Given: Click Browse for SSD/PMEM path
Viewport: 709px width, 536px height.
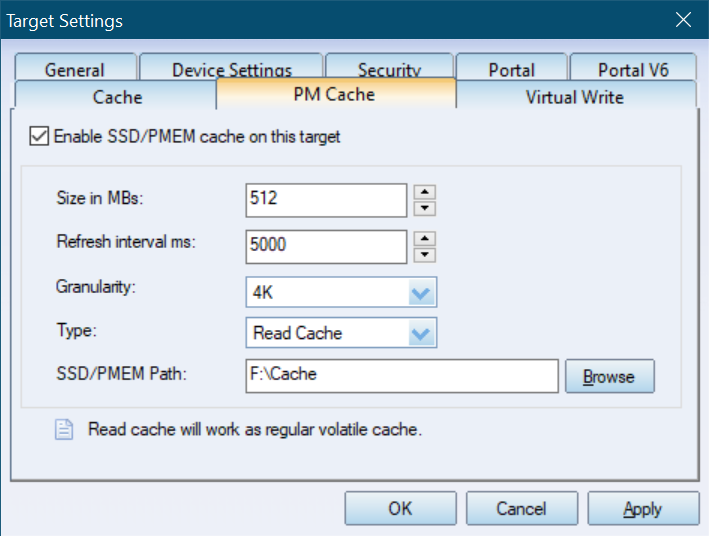Looking at the screenshot, I should coord(610,376).
